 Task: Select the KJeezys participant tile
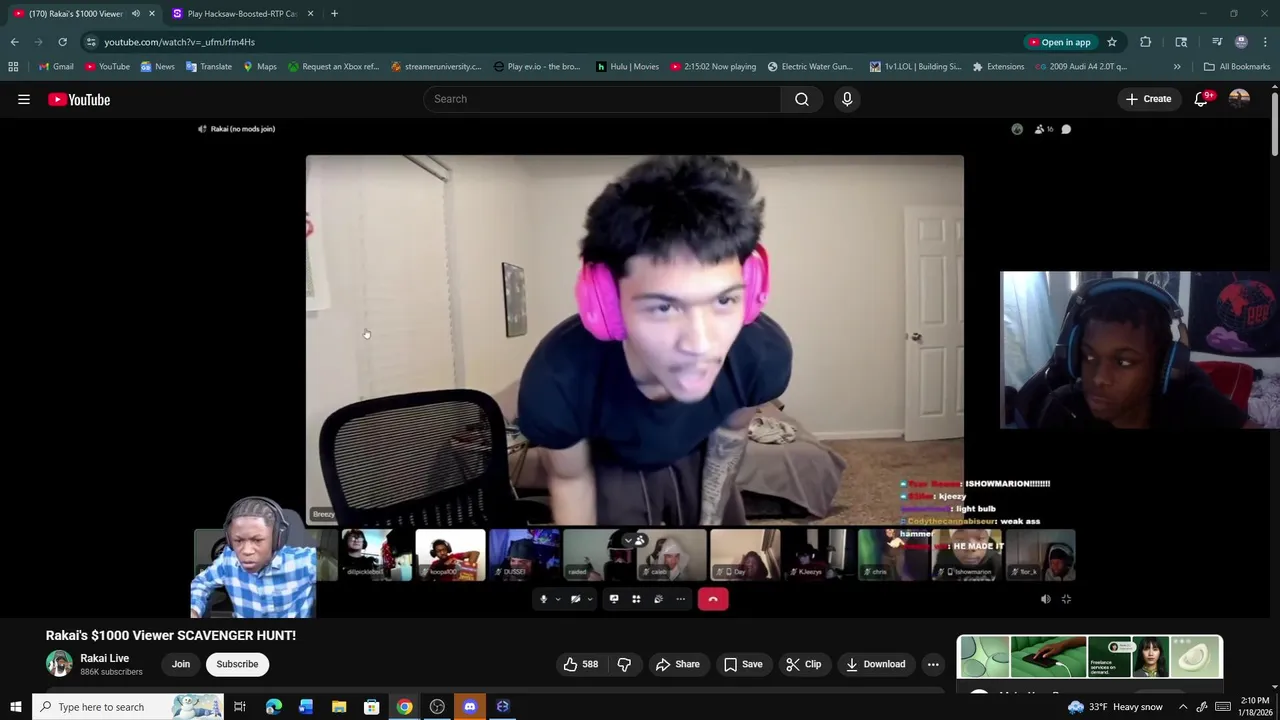point(819,555)
